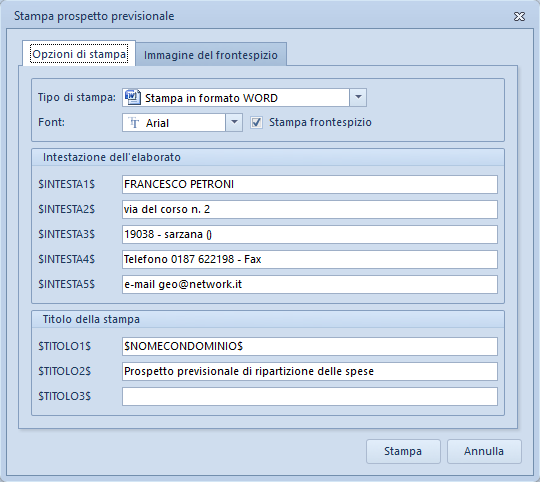
Task: Open the Font dropdown arrow
Action: pos(234,123)
